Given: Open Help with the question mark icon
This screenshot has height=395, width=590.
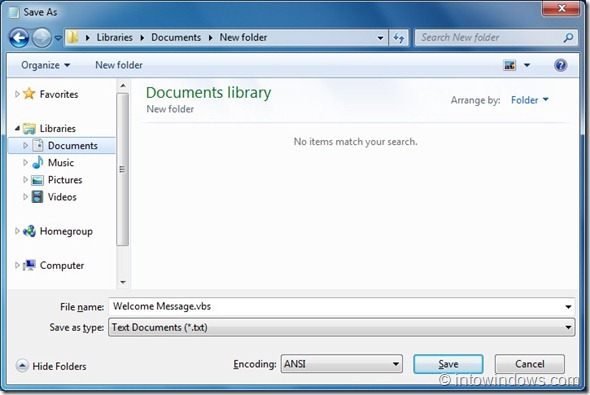Looking at the screenshot, I should click(x=560, y=65).
